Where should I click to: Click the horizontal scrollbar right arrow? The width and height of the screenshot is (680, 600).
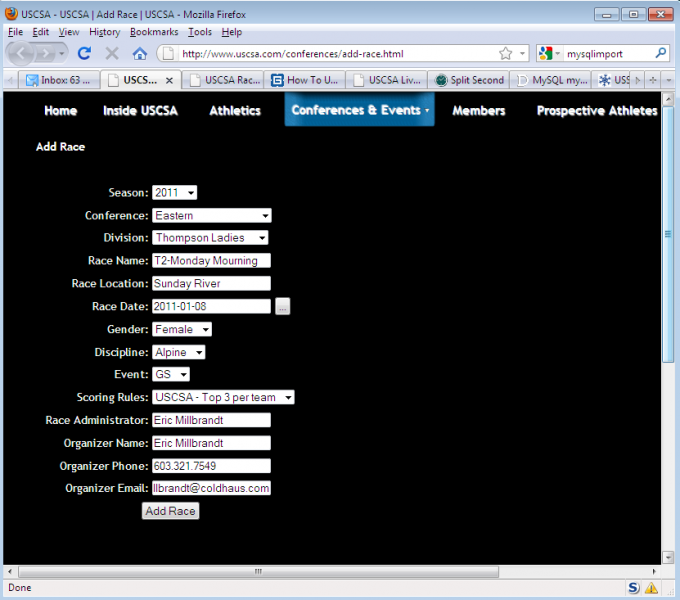(654, 571)
